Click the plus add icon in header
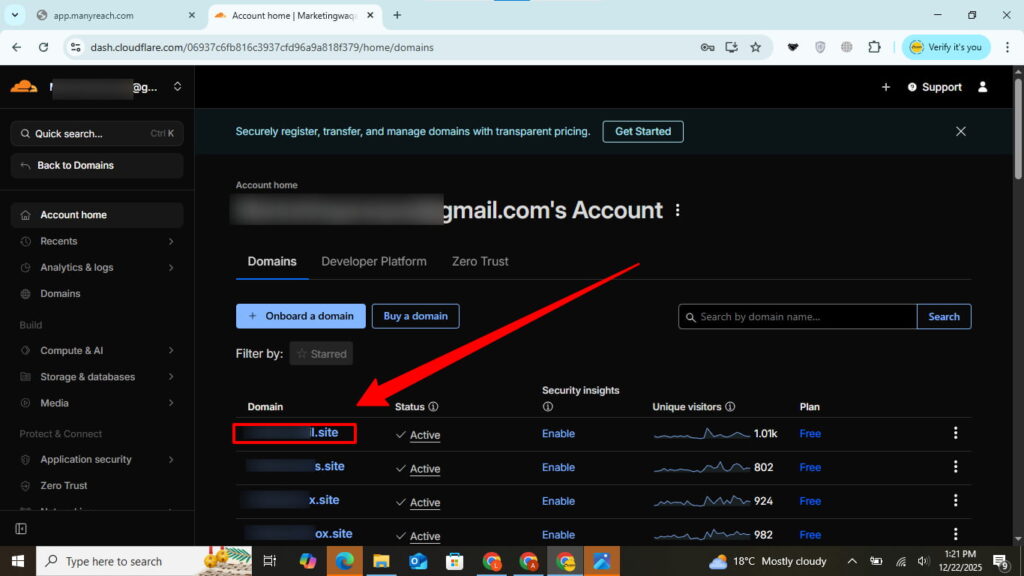The image size is (1024, 576). (885, 87)
